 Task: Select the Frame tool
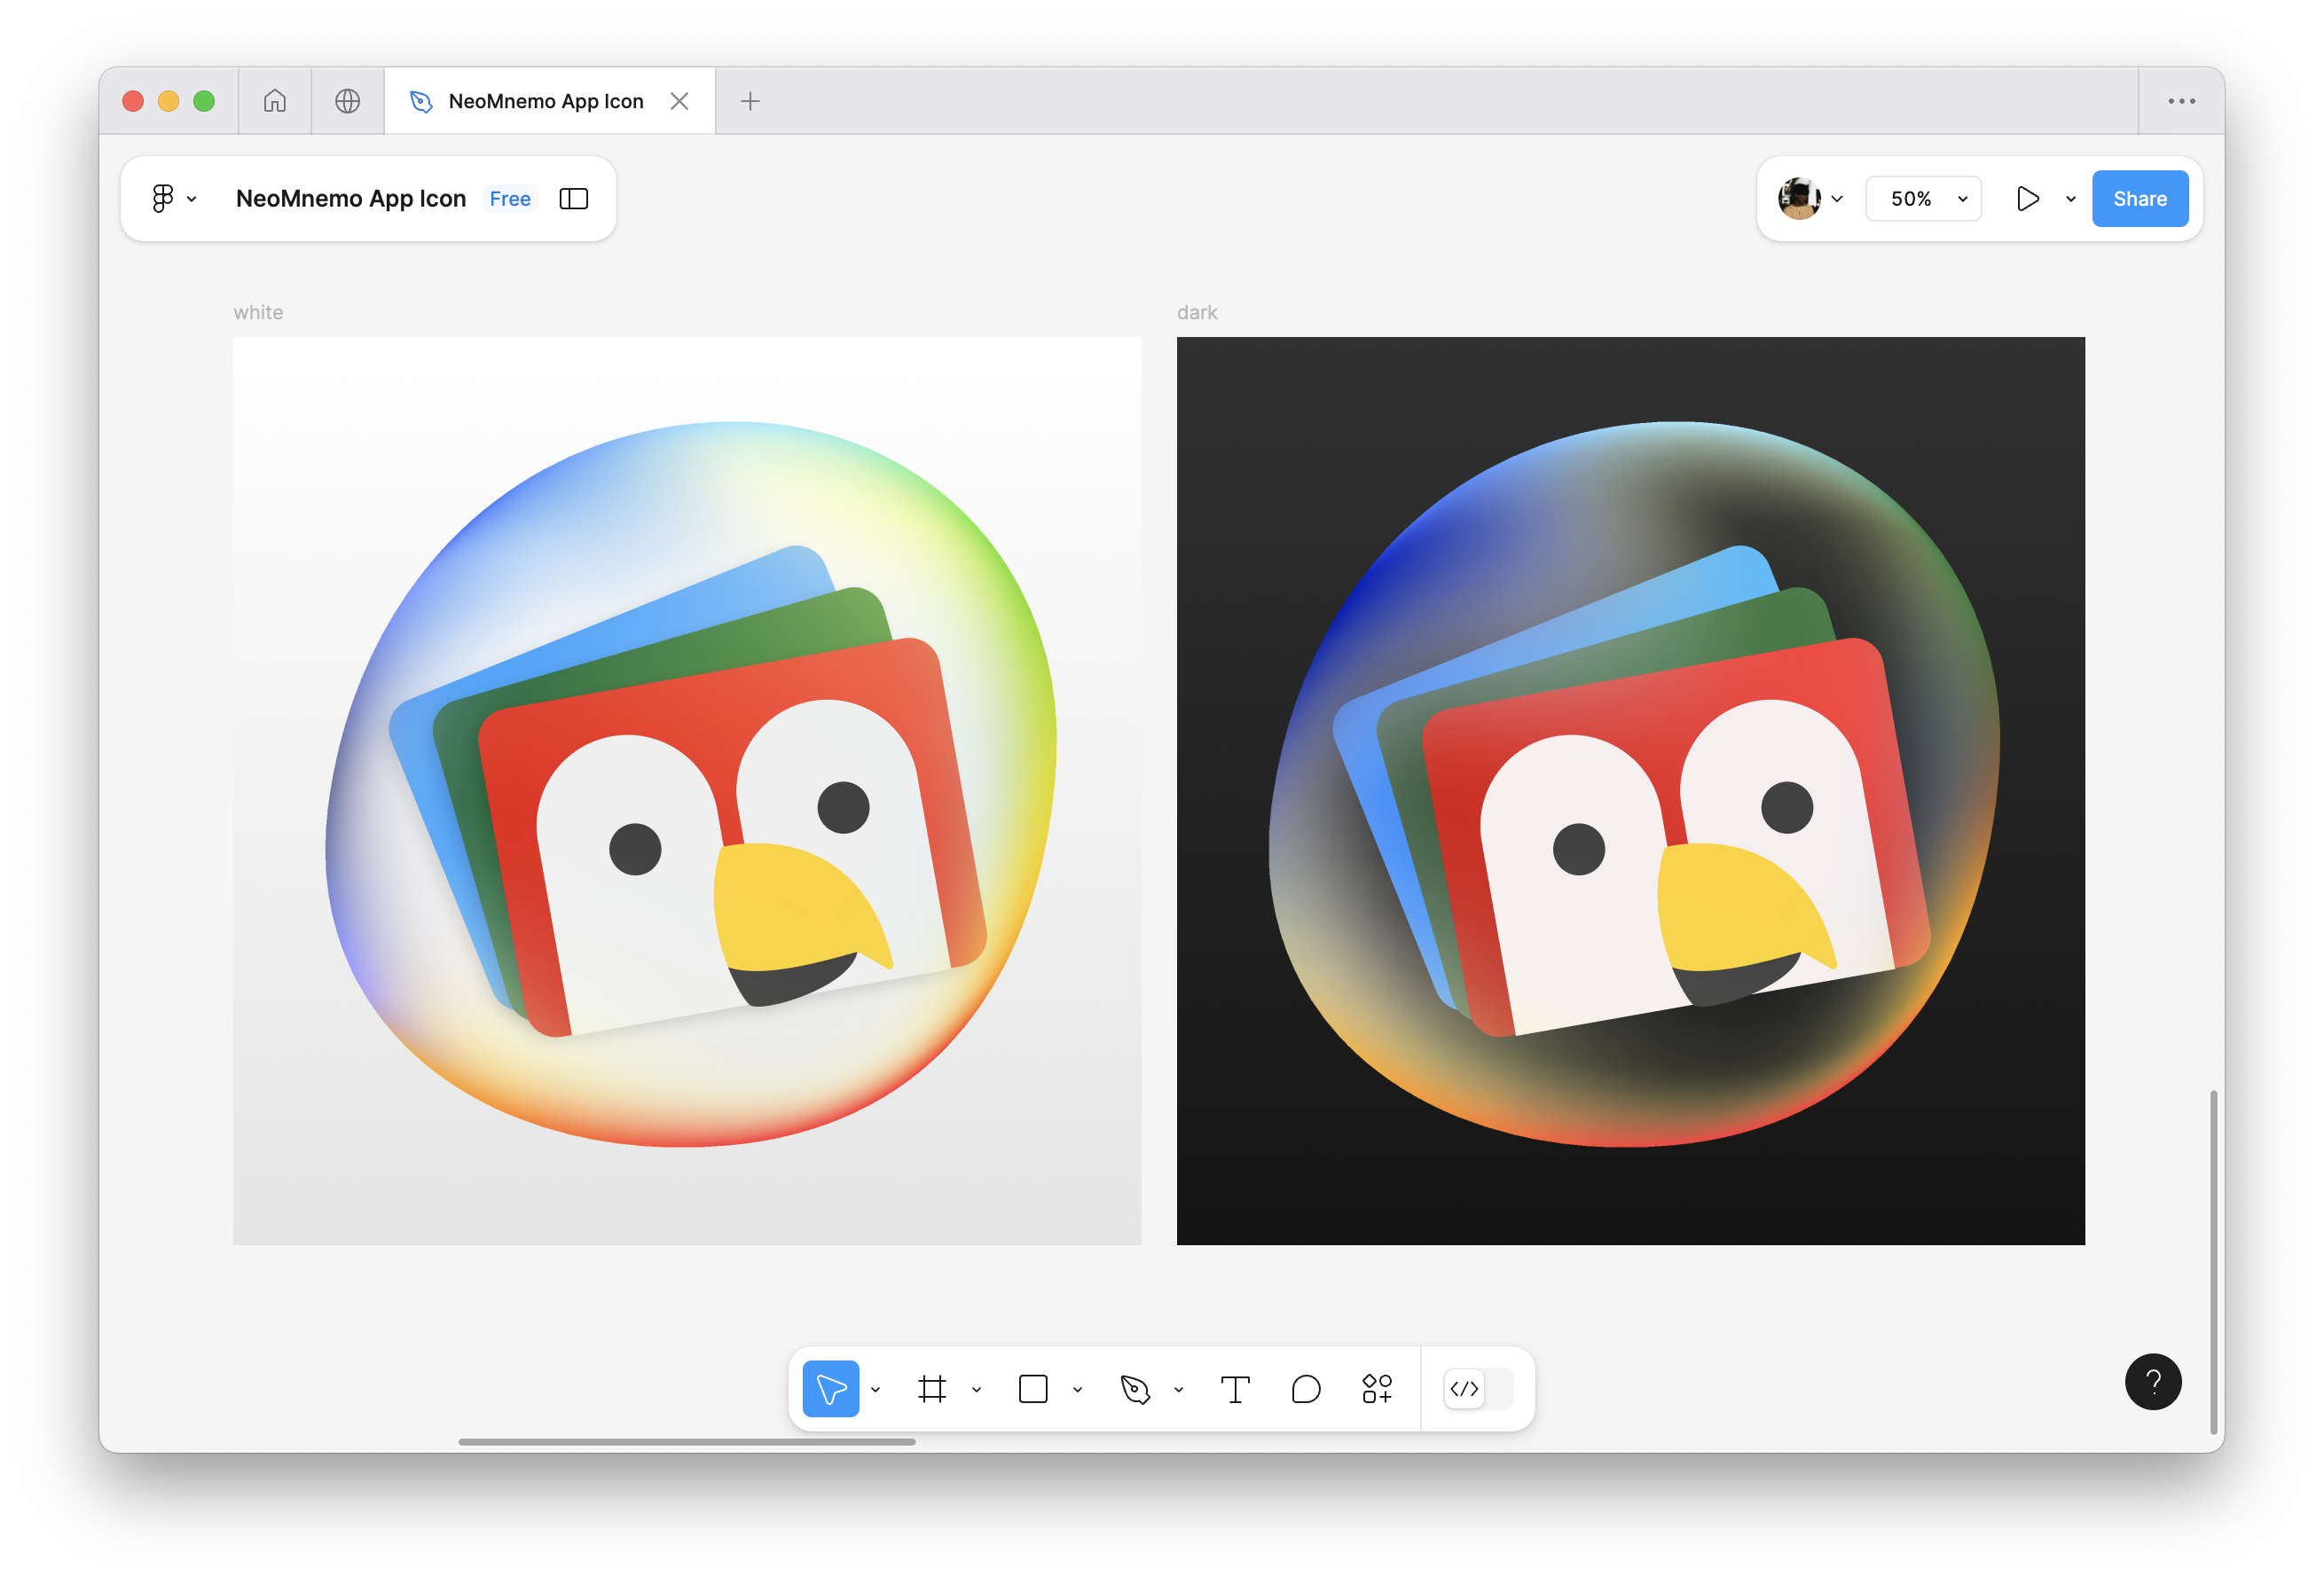[932, 1388]
